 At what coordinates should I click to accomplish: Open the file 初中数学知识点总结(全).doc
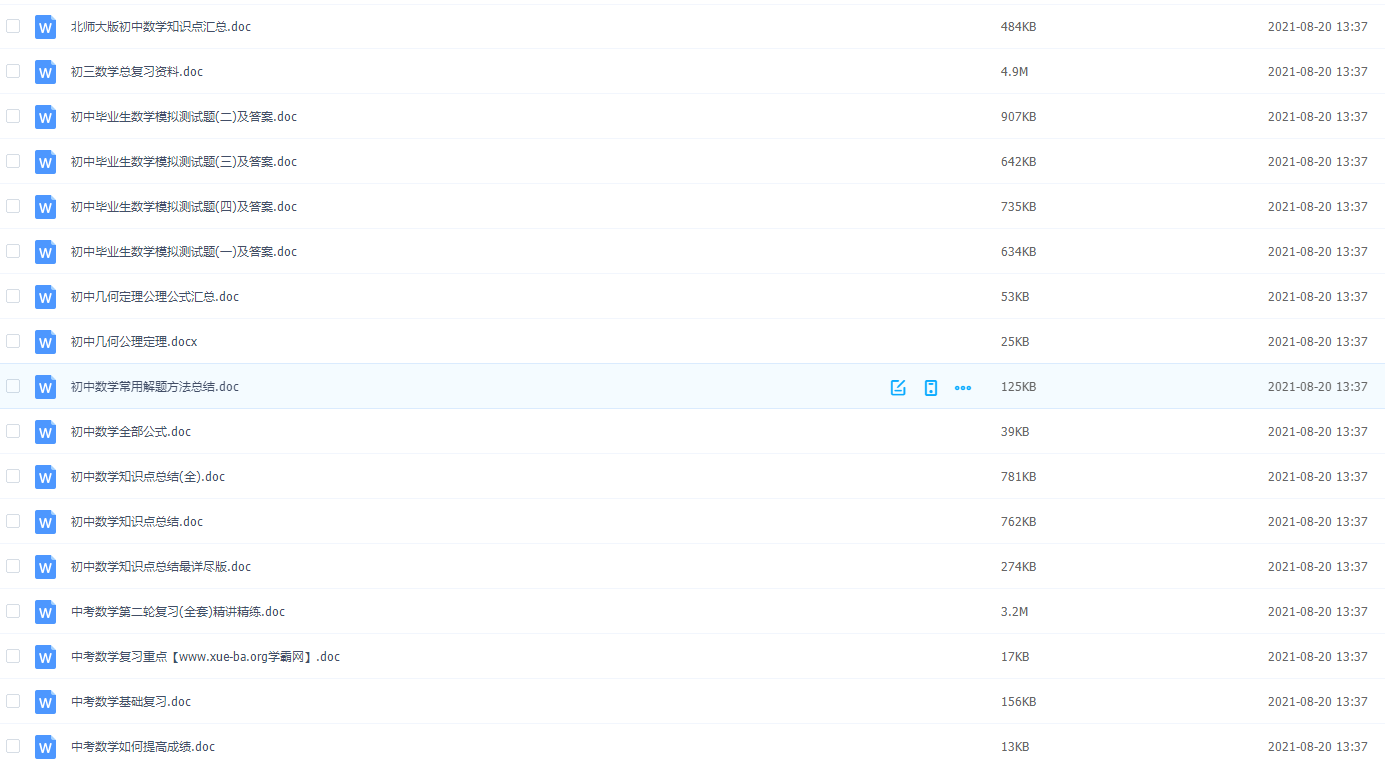[x=147, y=477]
